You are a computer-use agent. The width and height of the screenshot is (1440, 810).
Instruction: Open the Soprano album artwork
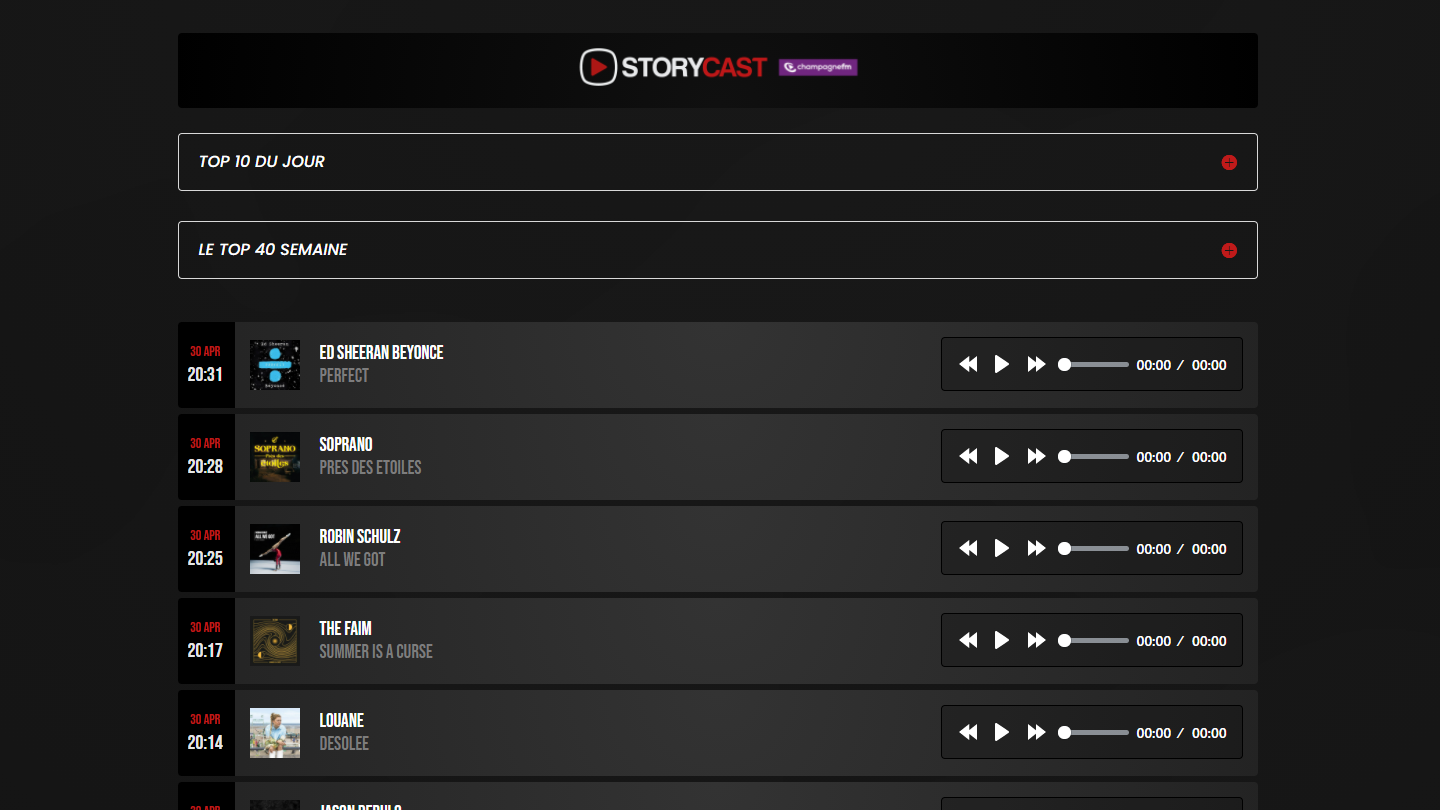[275, 457]
